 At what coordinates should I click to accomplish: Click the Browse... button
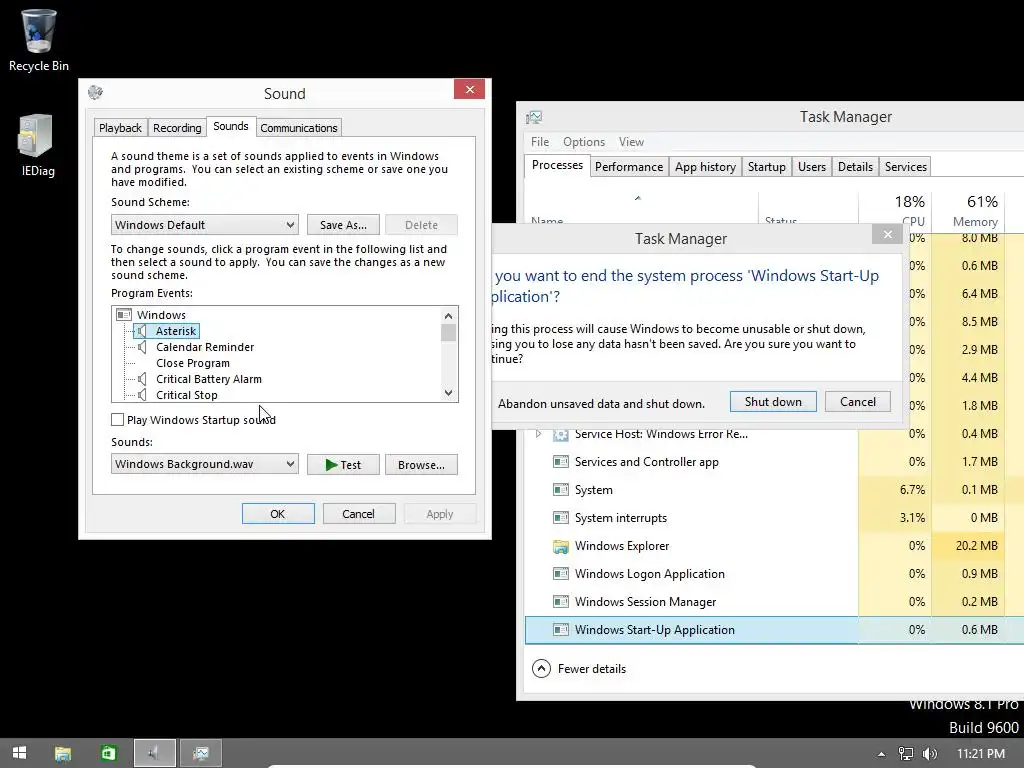pos(421,464)
